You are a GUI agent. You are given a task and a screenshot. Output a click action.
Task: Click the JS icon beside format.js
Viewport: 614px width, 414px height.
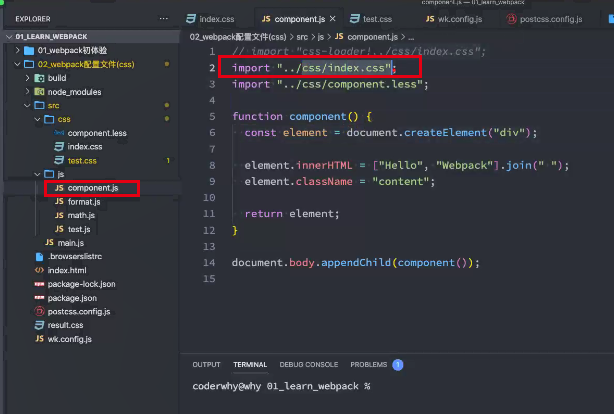pyautogui.click(x=59, y=201)
